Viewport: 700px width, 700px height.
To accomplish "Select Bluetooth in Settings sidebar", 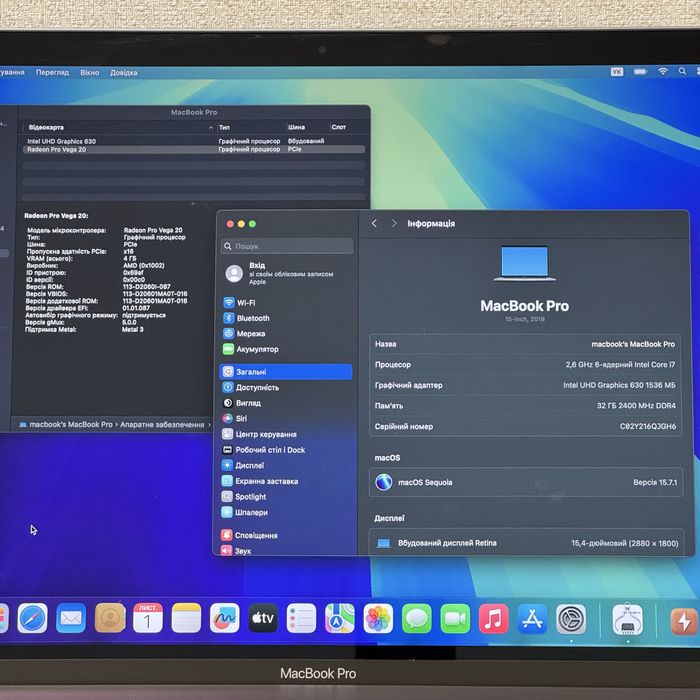I will 286,318.
